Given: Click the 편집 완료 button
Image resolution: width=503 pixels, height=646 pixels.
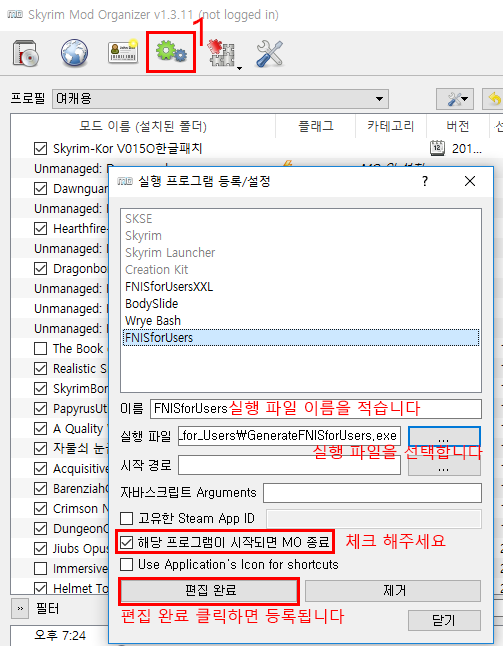Looking at the screenshot, I should click(x=210, y=590).
